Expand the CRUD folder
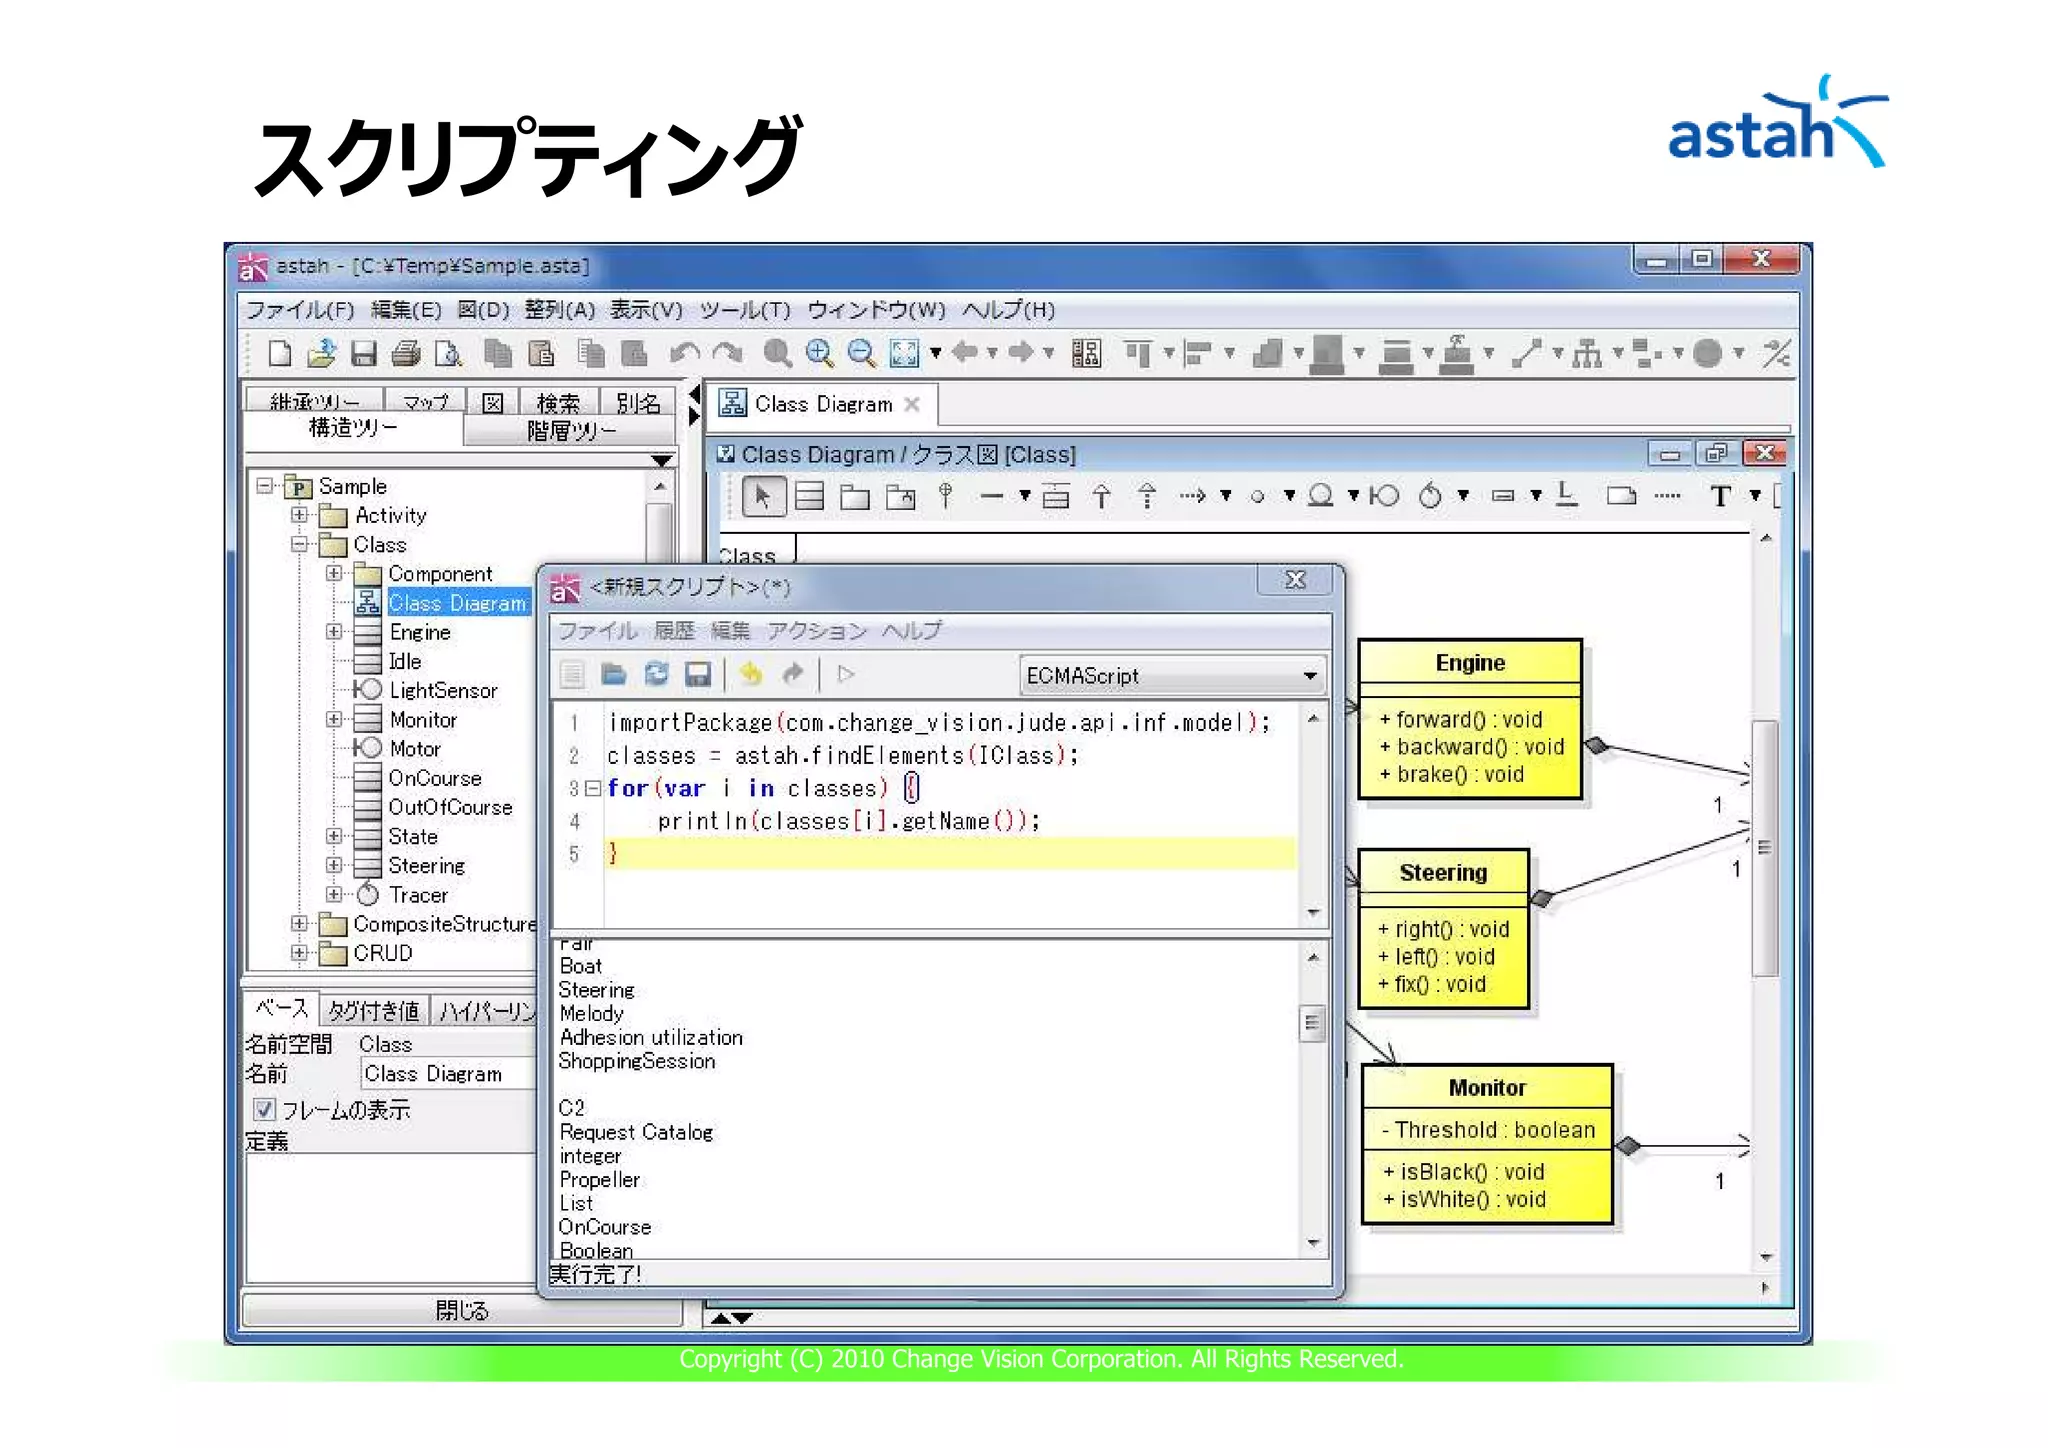Image resolution: width=2048 pixels, height=1448 pixels. coord(299,953)
